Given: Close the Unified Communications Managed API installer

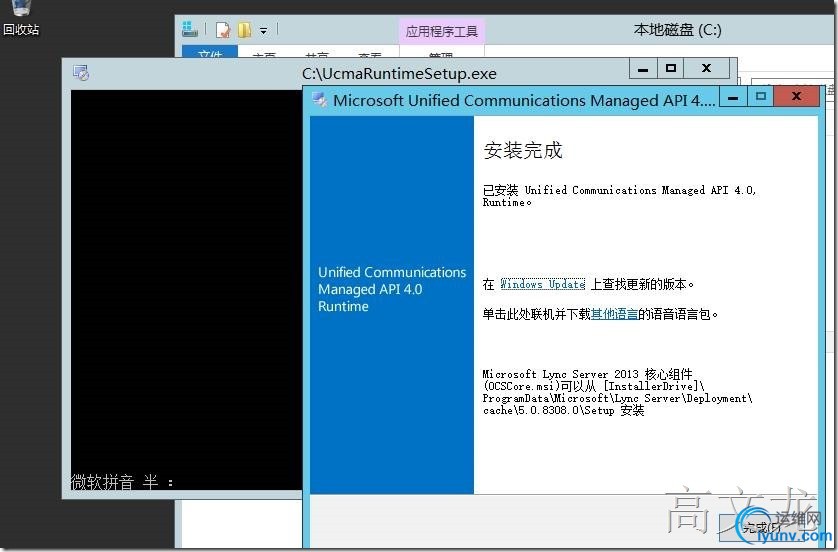Looking at the screenshot, I should point(796,97).
